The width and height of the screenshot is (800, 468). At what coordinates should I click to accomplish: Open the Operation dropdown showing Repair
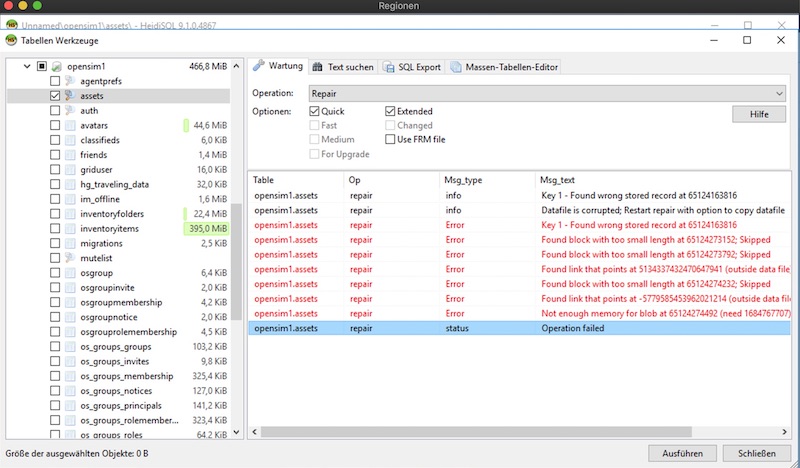(545, 92)
